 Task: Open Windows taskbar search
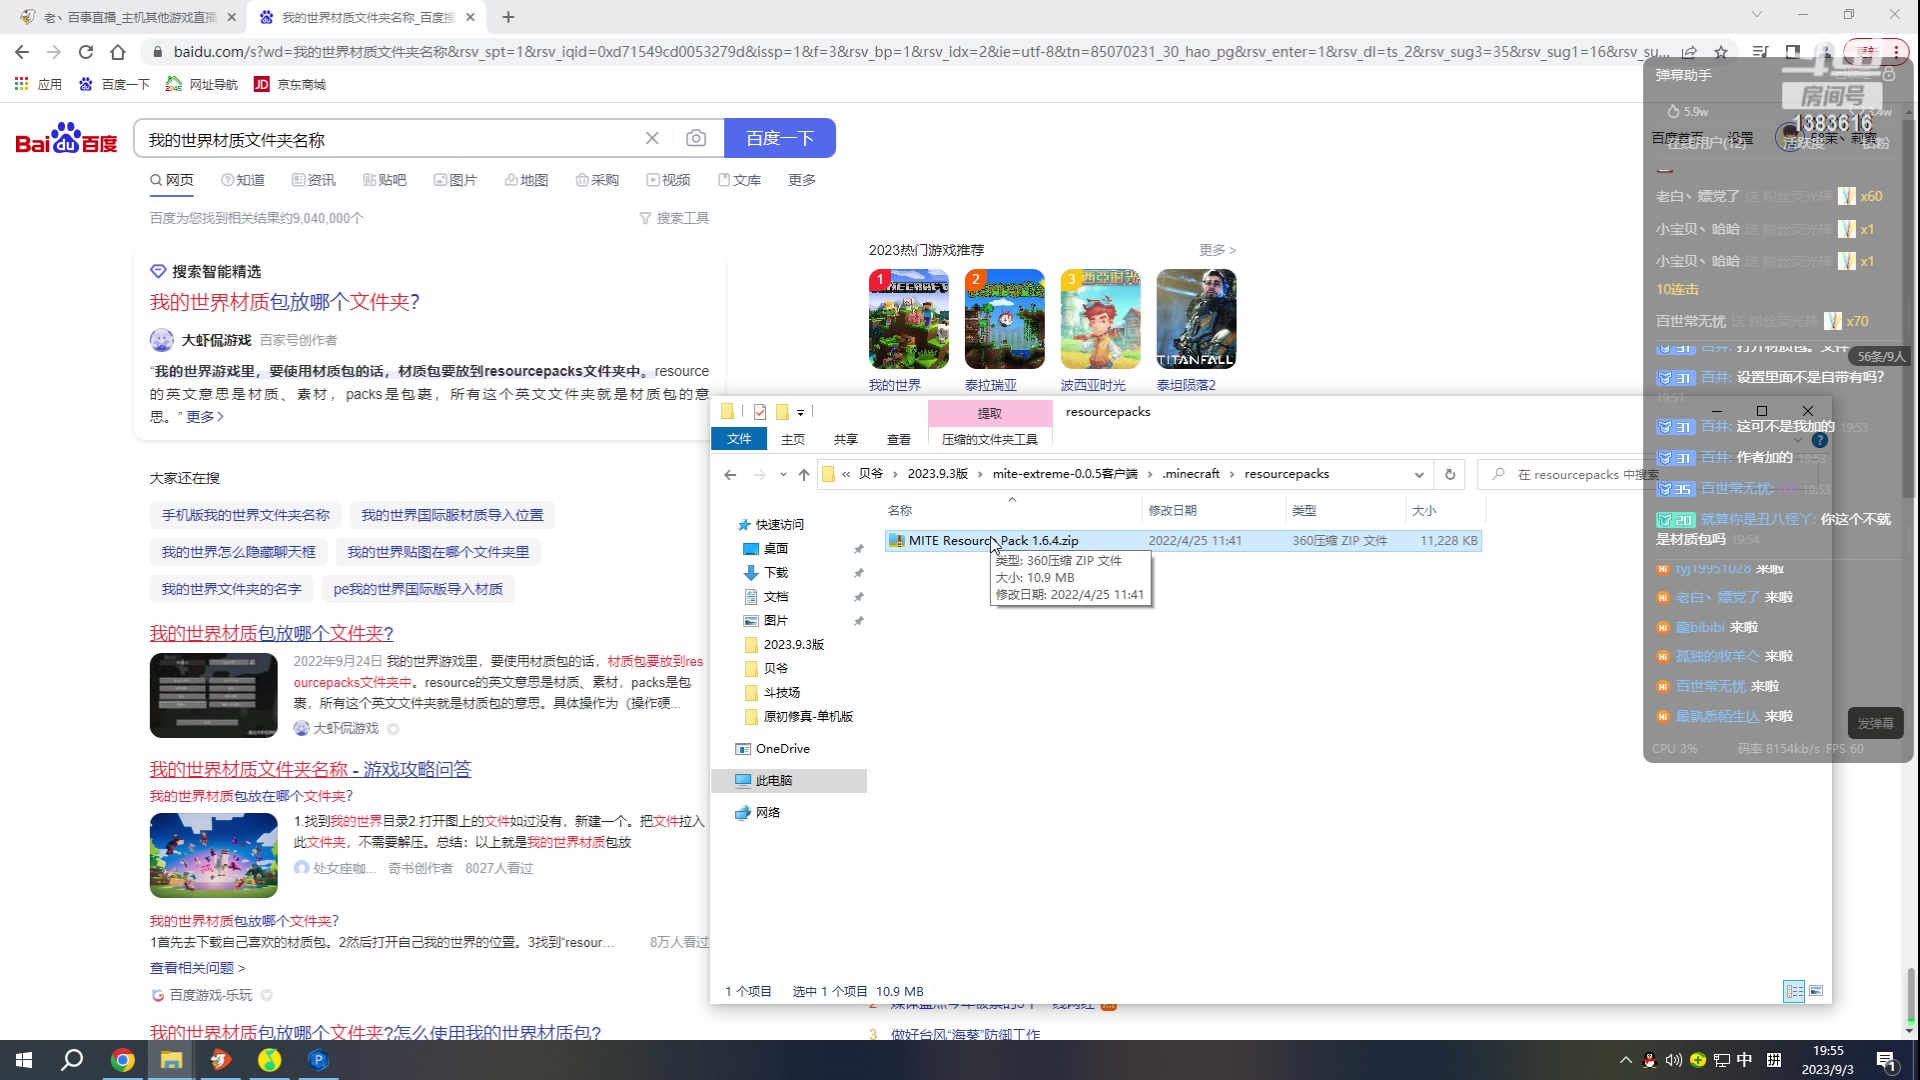[x=72, y=1060]
